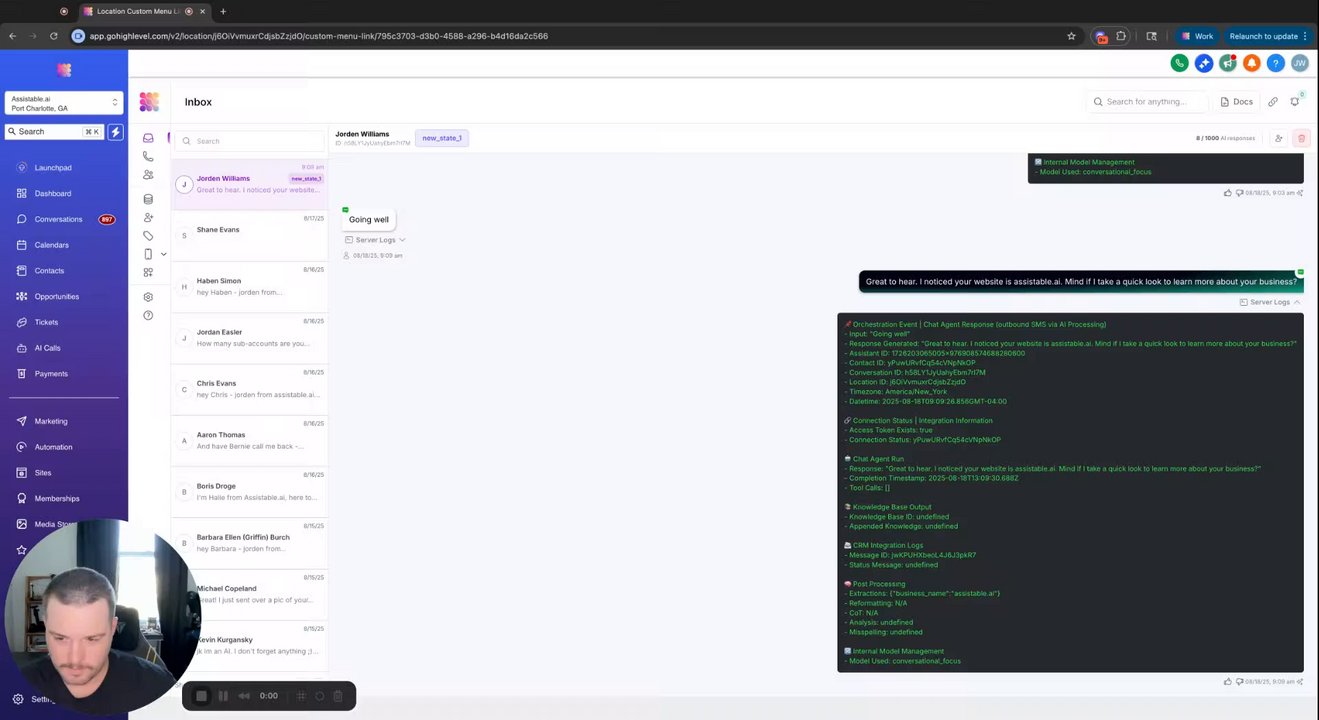The height and width of the screenshot is (720, 1319).
Task: Open the Assistable.ai location switcher dropdown
Action: point(64,103)
